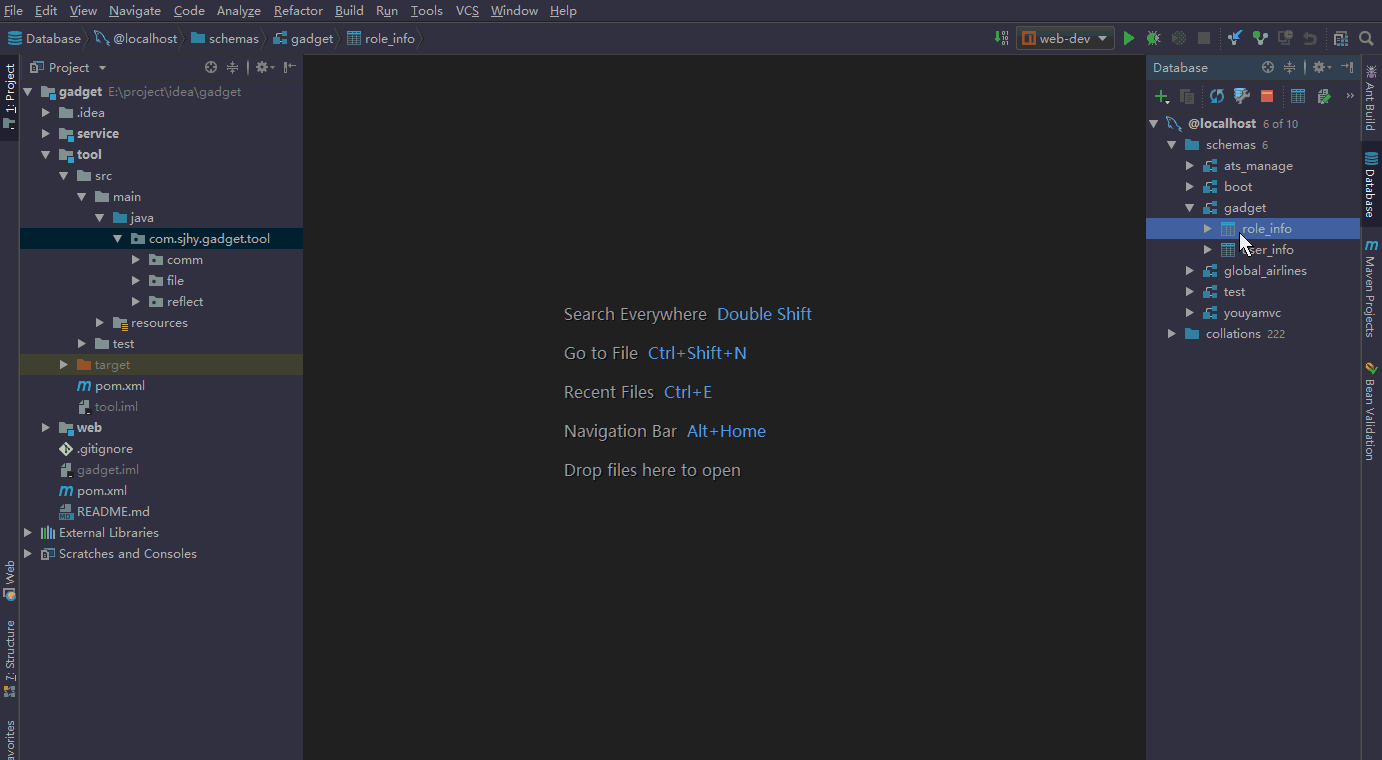The image size is (1382, 760).
Task: Open the Refactor menu
Action: [298, 11]
